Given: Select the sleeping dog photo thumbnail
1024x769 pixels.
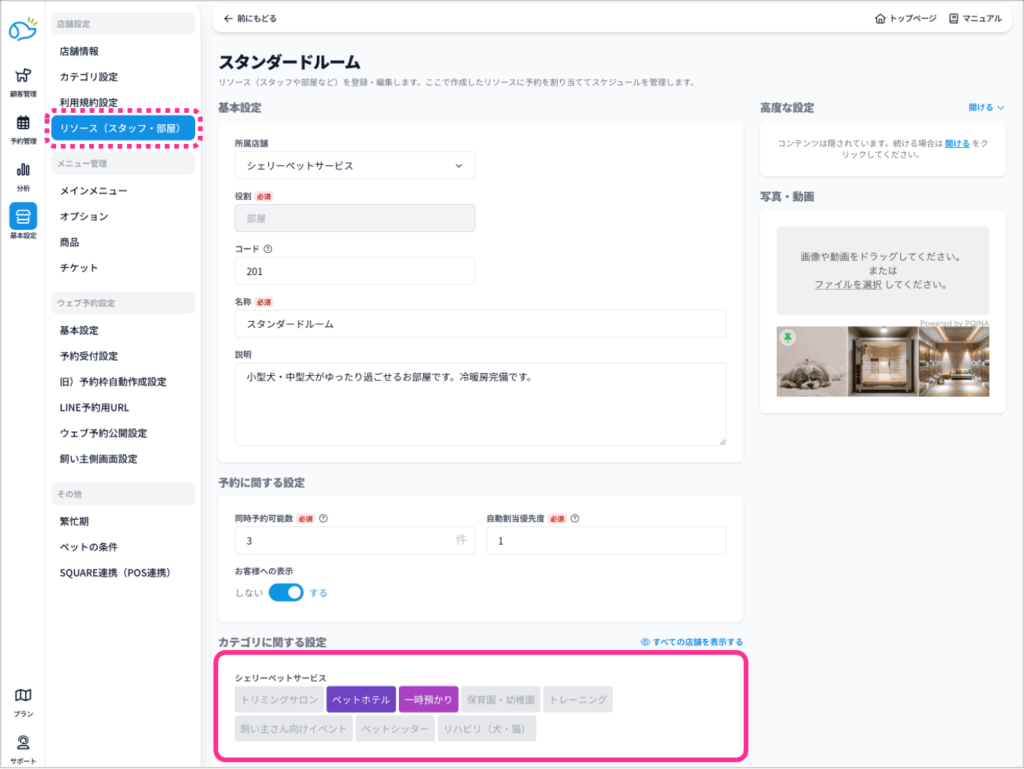Looking at the screenshot, I should pyautogui.click(x=811, y=361).
